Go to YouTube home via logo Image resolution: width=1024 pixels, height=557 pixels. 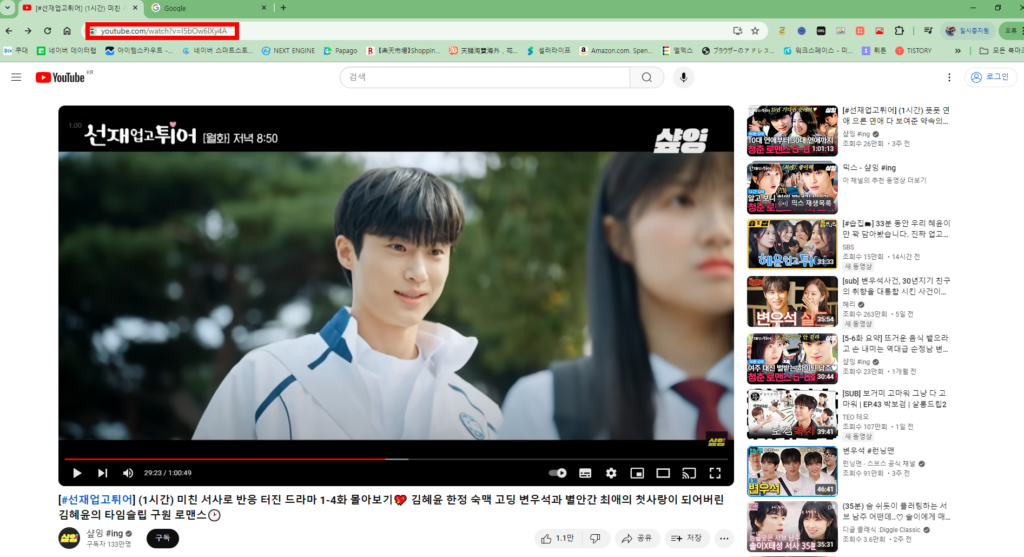pyautogui.click(x=63, y=77)
